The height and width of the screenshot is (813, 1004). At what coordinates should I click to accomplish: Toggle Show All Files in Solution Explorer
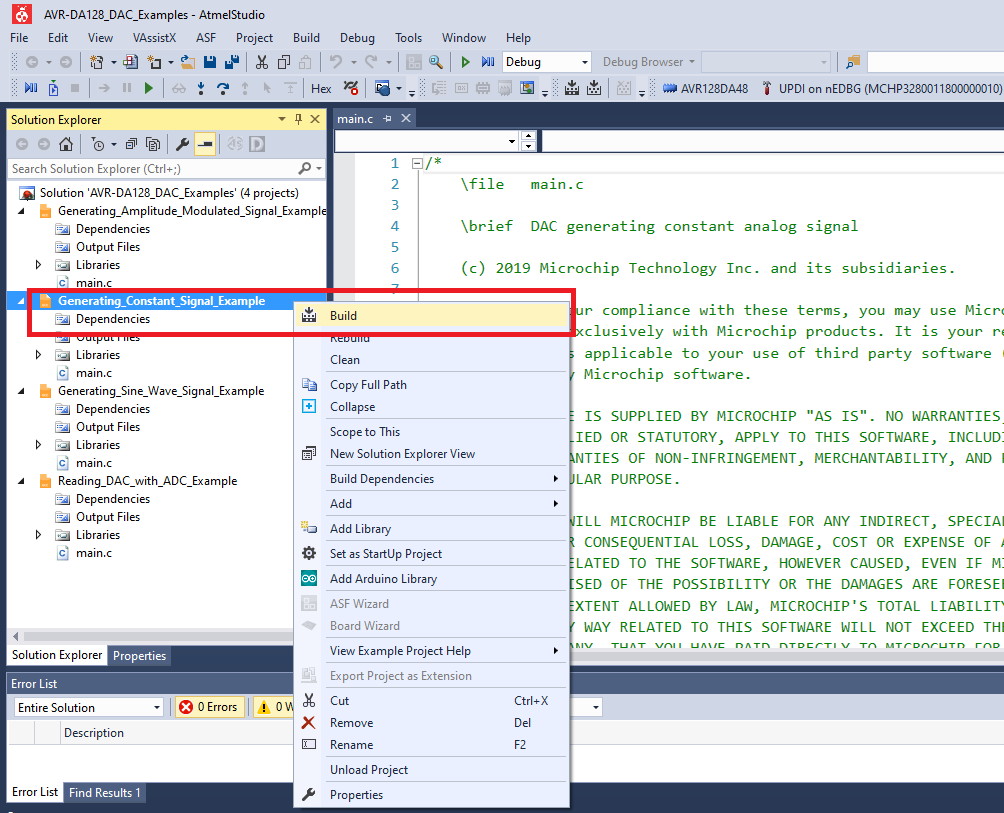(153, 144)
